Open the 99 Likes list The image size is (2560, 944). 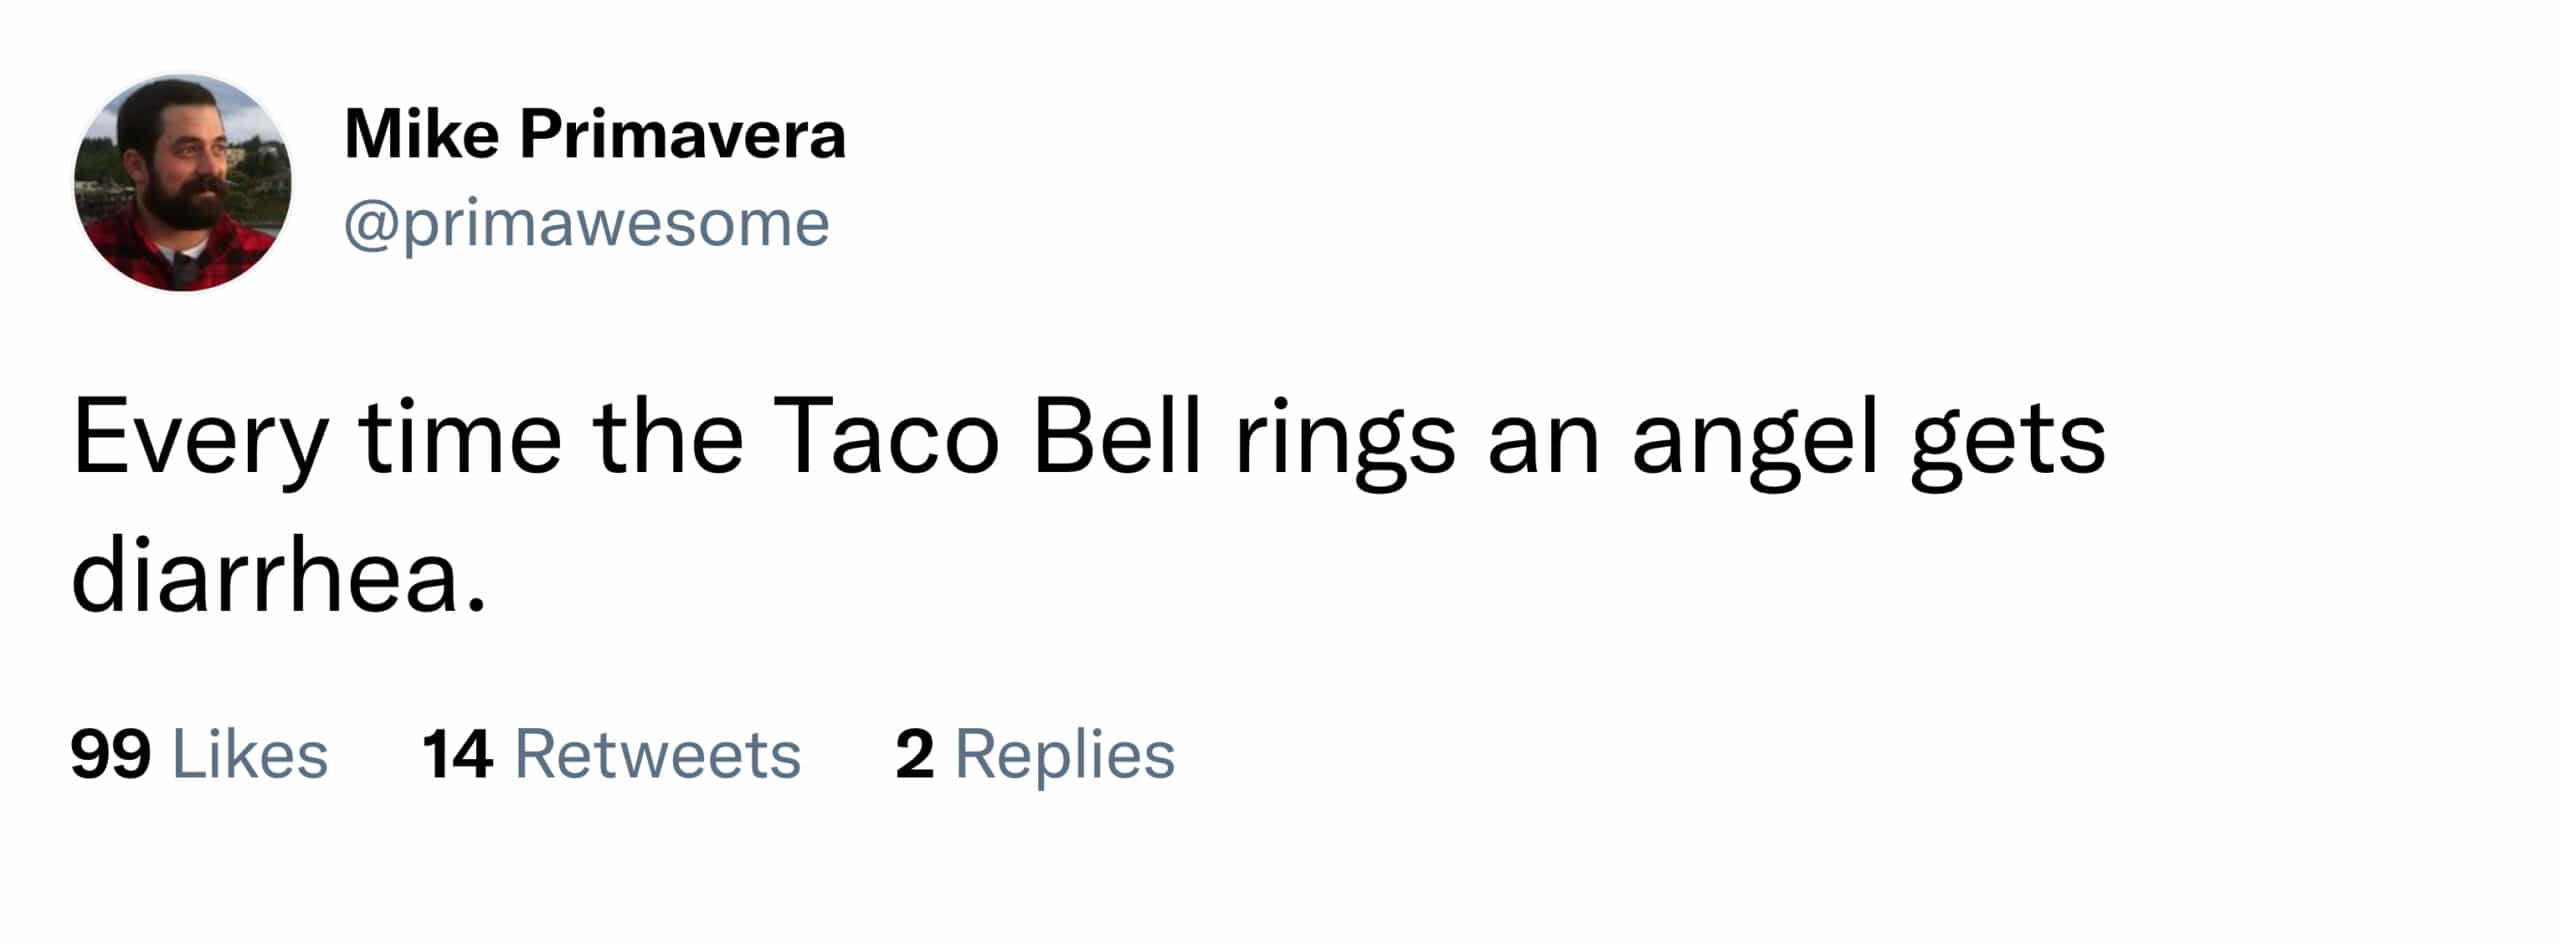pos(199,754)
